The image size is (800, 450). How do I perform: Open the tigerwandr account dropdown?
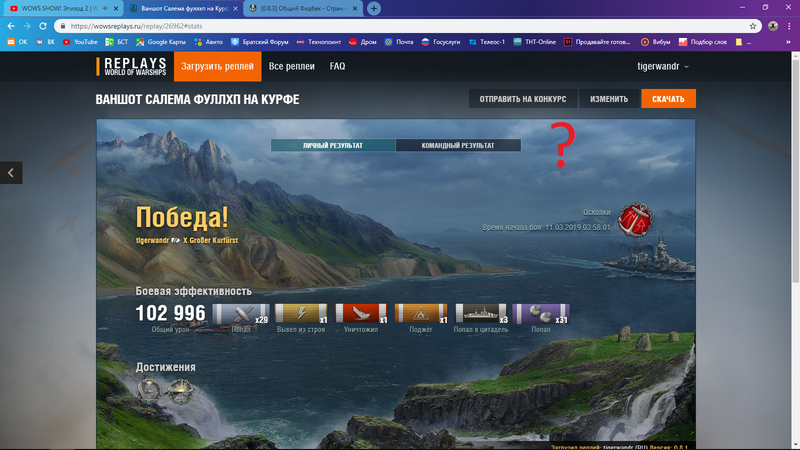pyautogui.click(x=664, y=67)
